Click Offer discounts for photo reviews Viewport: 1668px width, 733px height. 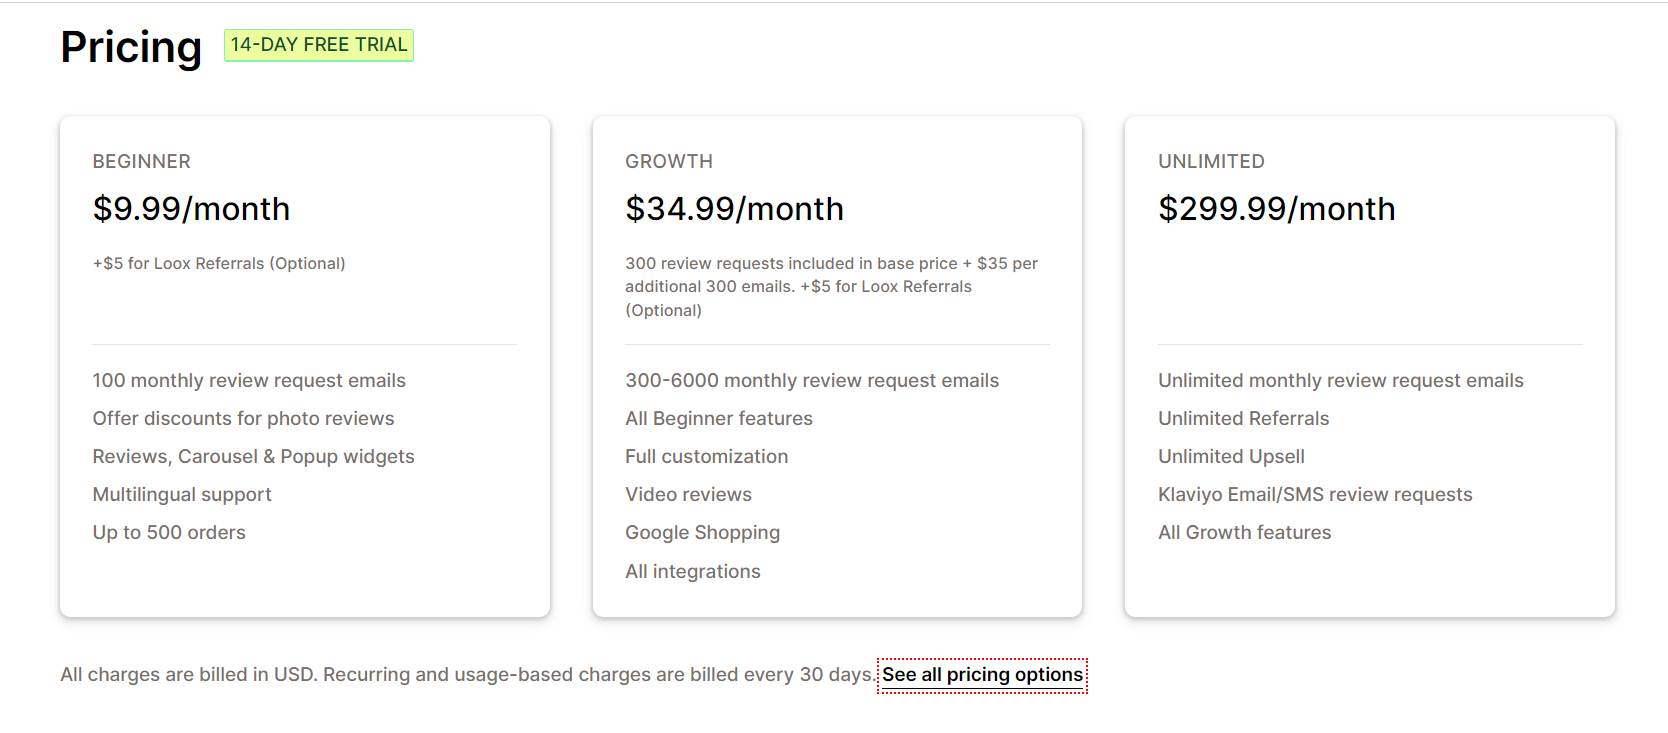243,419
